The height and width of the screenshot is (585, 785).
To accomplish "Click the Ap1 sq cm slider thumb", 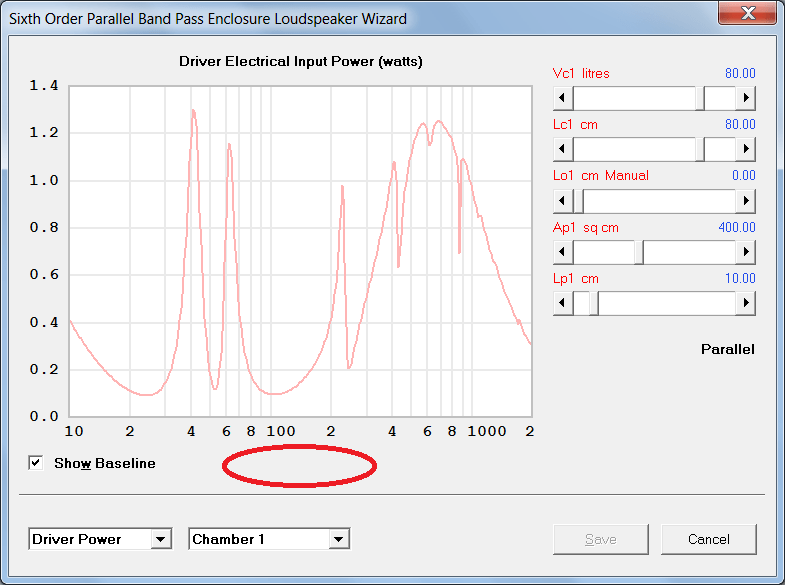I will click(639, 252).
